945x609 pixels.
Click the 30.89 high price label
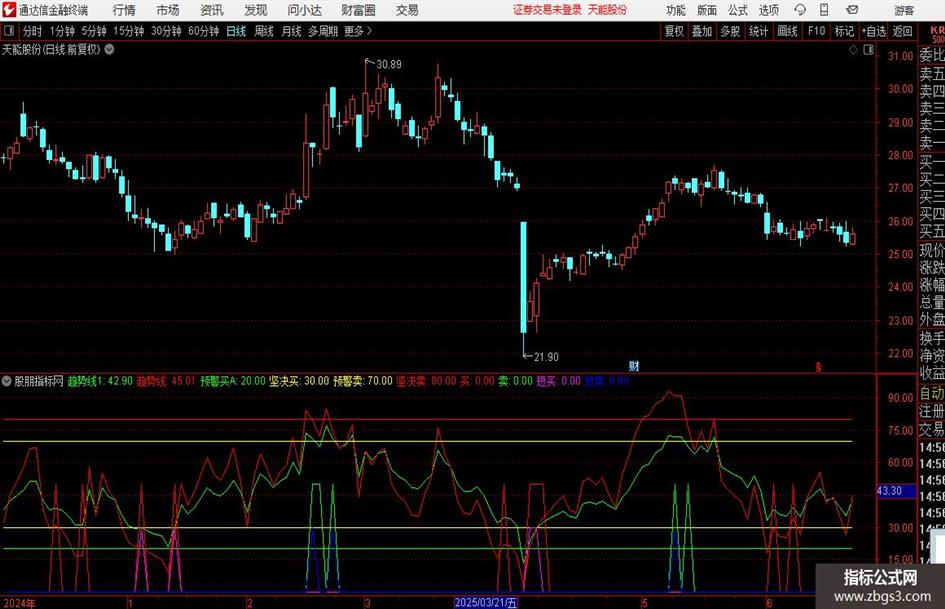click(x=389, y=64)
